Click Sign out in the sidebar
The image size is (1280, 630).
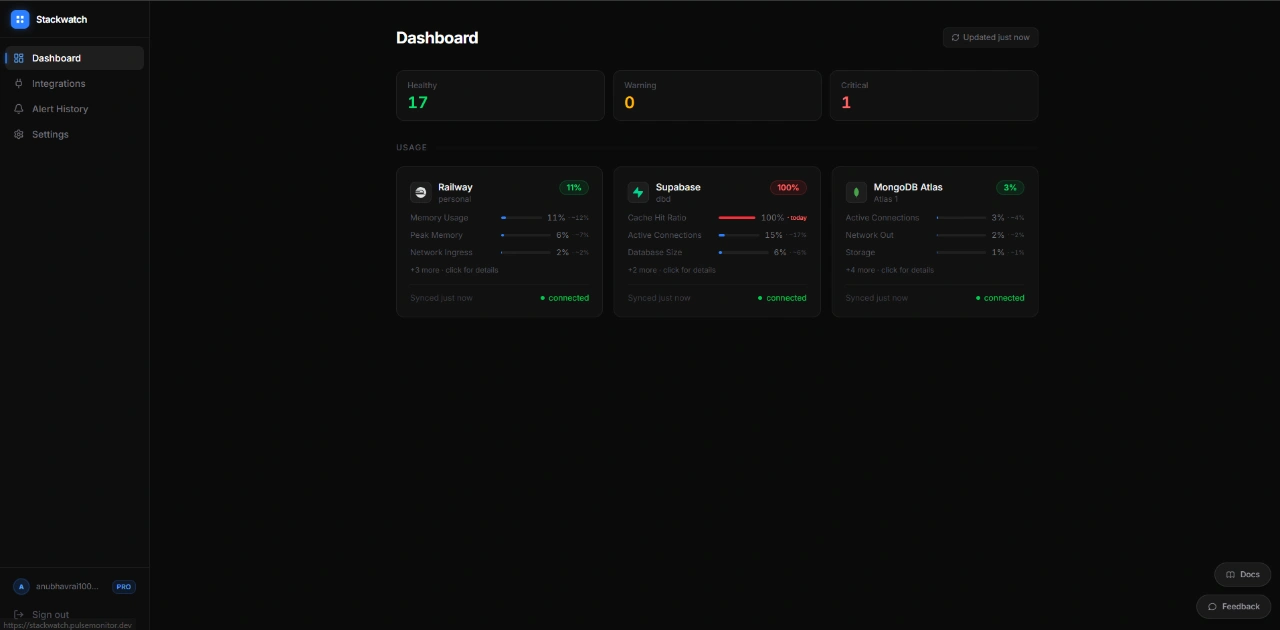click(50, 615)
